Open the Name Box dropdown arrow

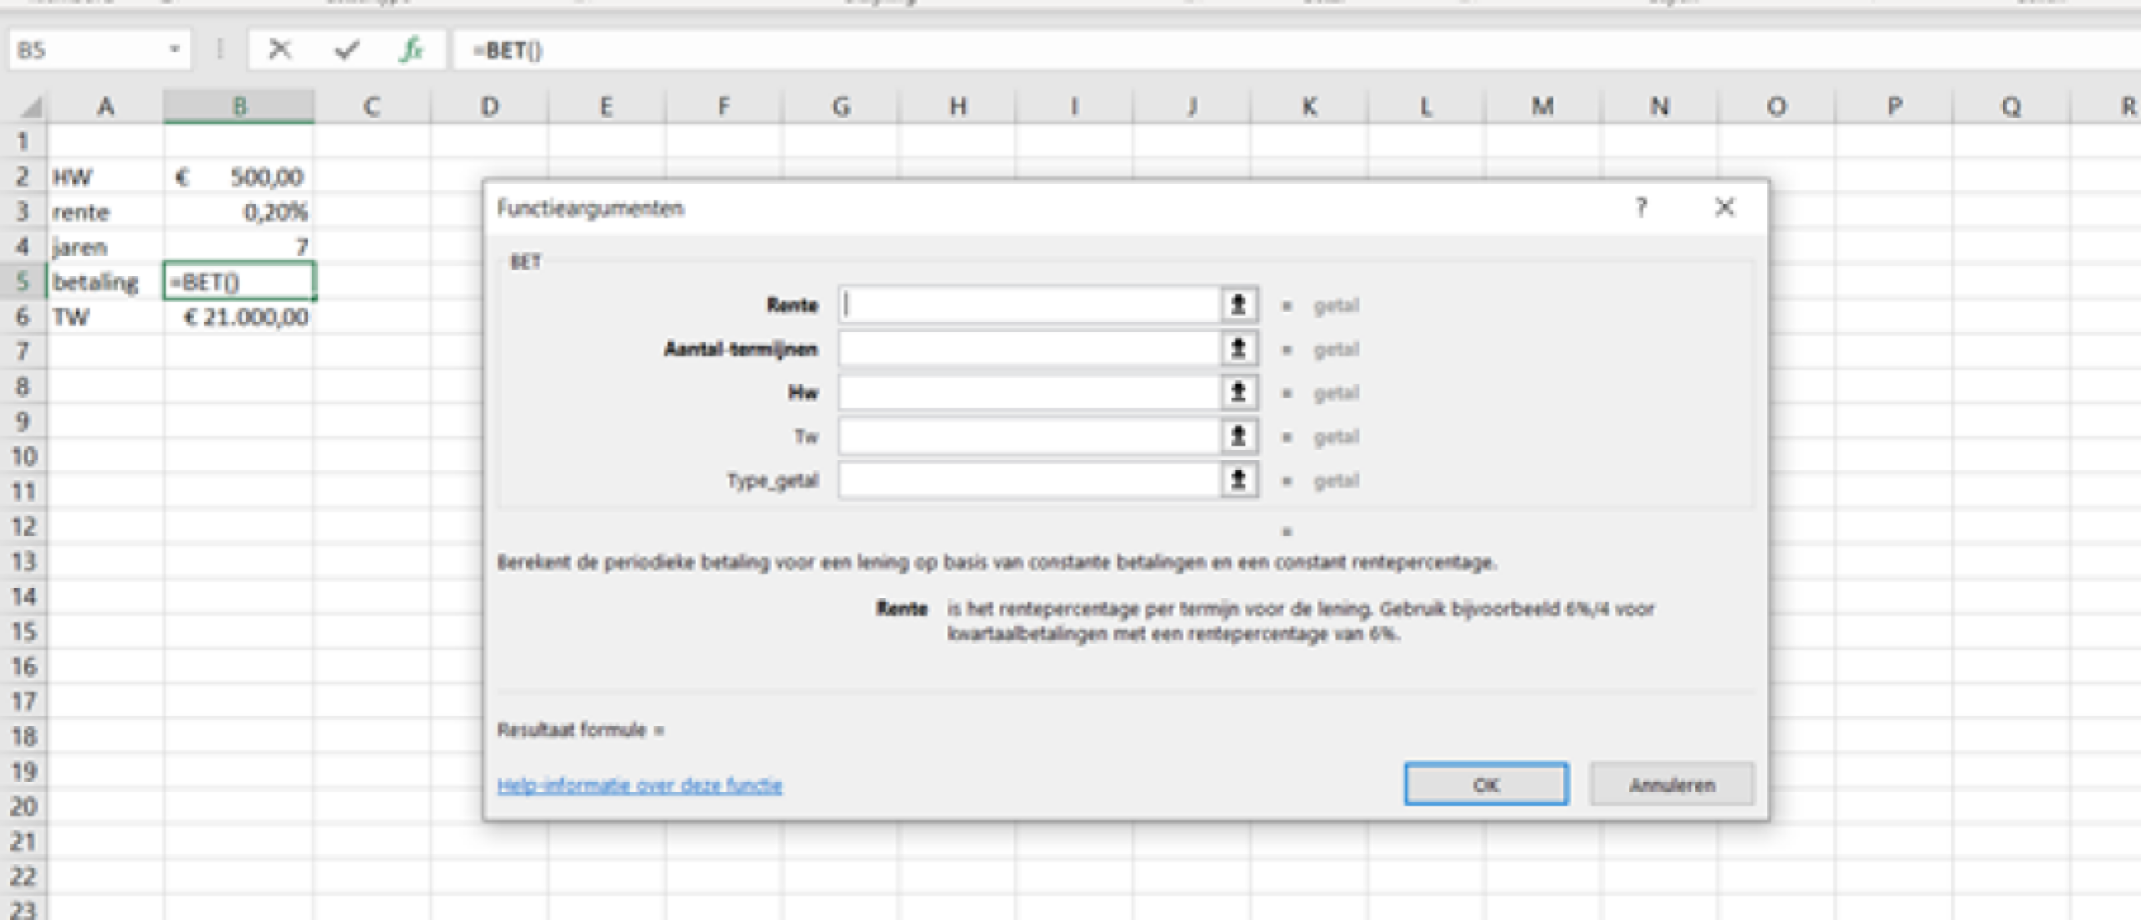pos(174,48)
